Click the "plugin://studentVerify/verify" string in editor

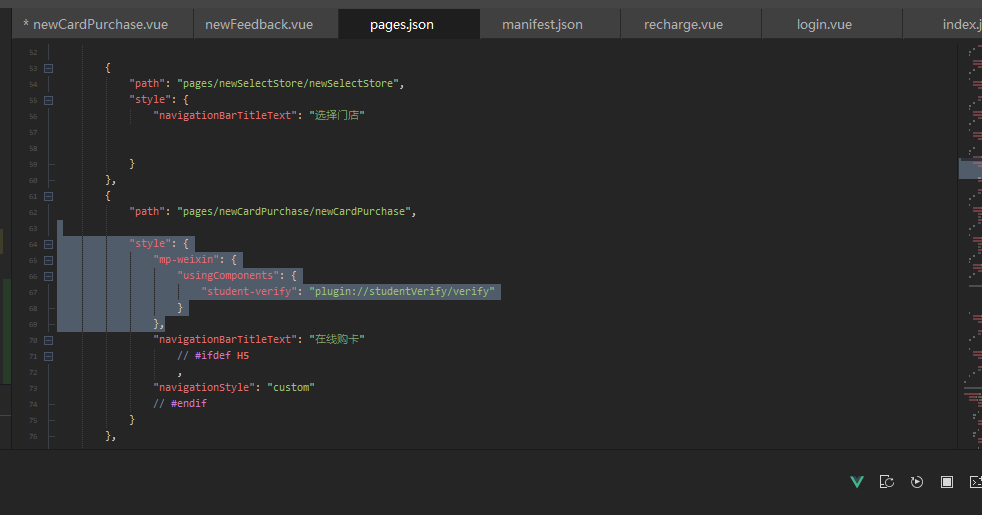pyautogui.click(x=402, y=292)
